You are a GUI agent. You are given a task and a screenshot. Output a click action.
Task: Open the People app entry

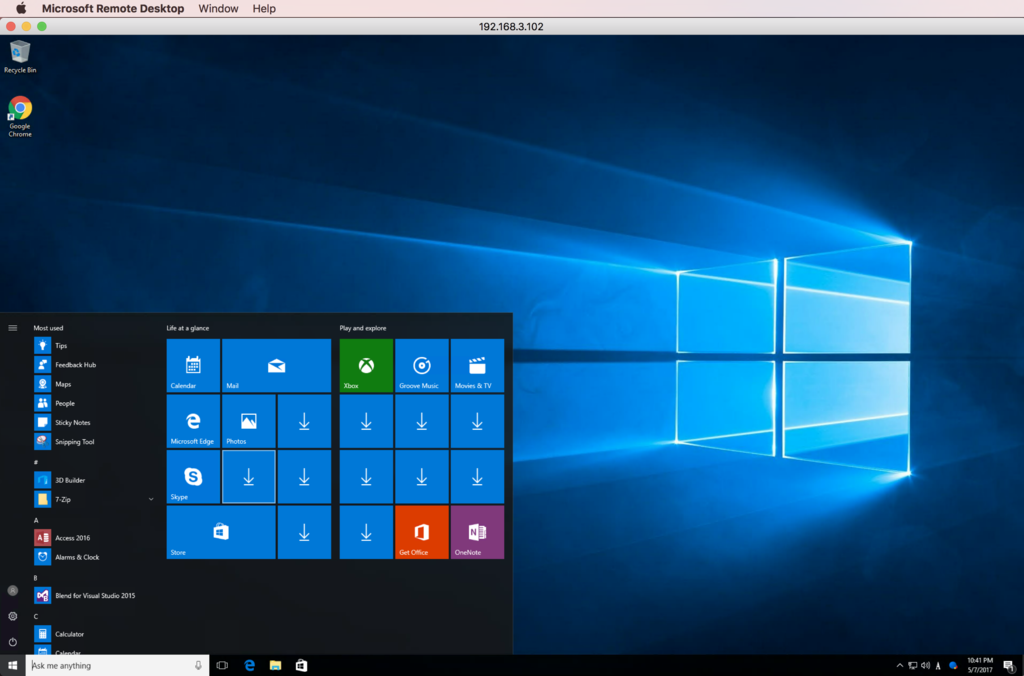[95, 403]
